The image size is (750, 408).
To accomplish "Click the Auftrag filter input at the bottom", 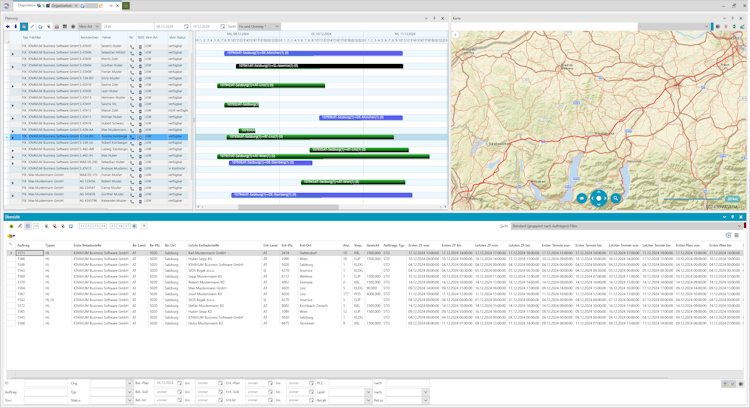I will click(45, 392).
